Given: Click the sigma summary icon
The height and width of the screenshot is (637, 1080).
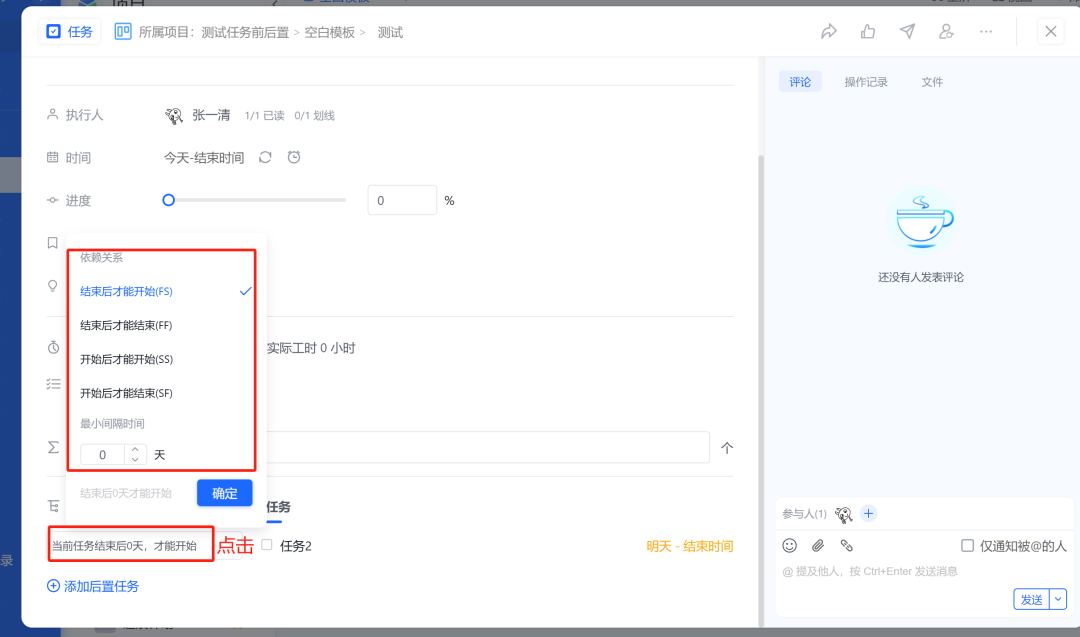Looking at the screenshot, I should click(x=53, y=448).
